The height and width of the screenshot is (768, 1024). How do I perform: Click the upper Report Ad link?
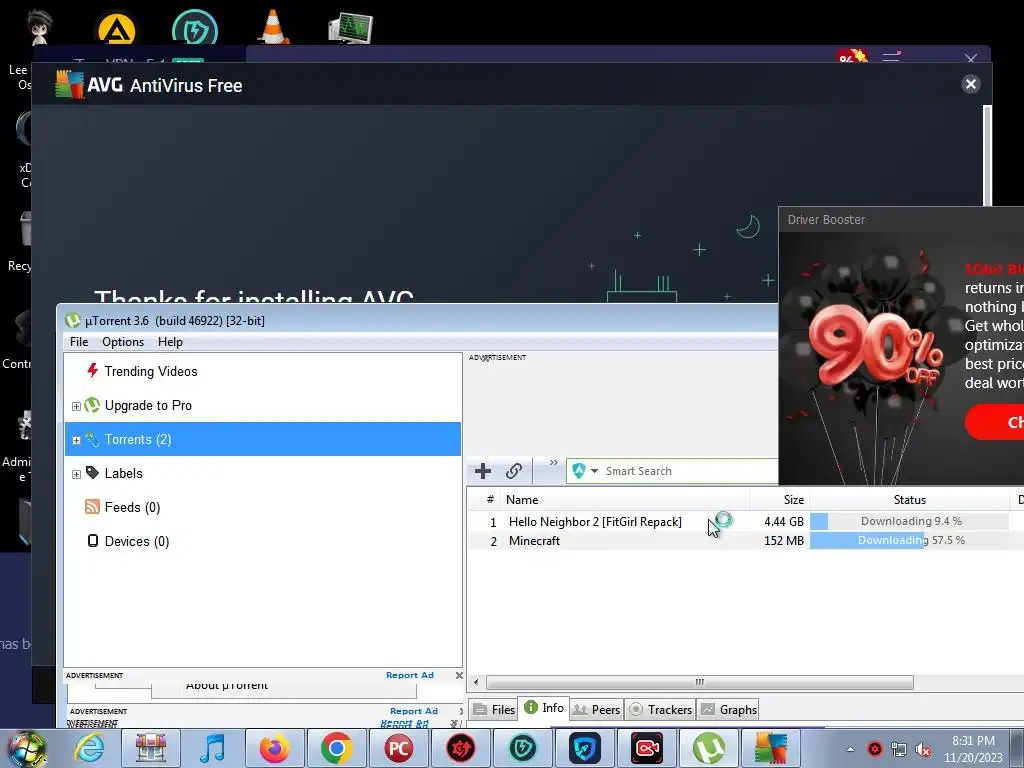[x=409, y=675]
